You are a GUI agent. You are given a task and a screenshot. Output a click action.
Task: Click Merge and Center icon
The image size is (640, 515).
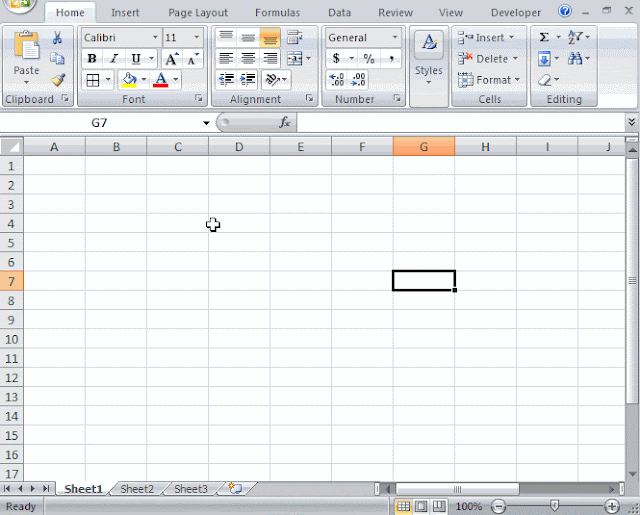295,59
